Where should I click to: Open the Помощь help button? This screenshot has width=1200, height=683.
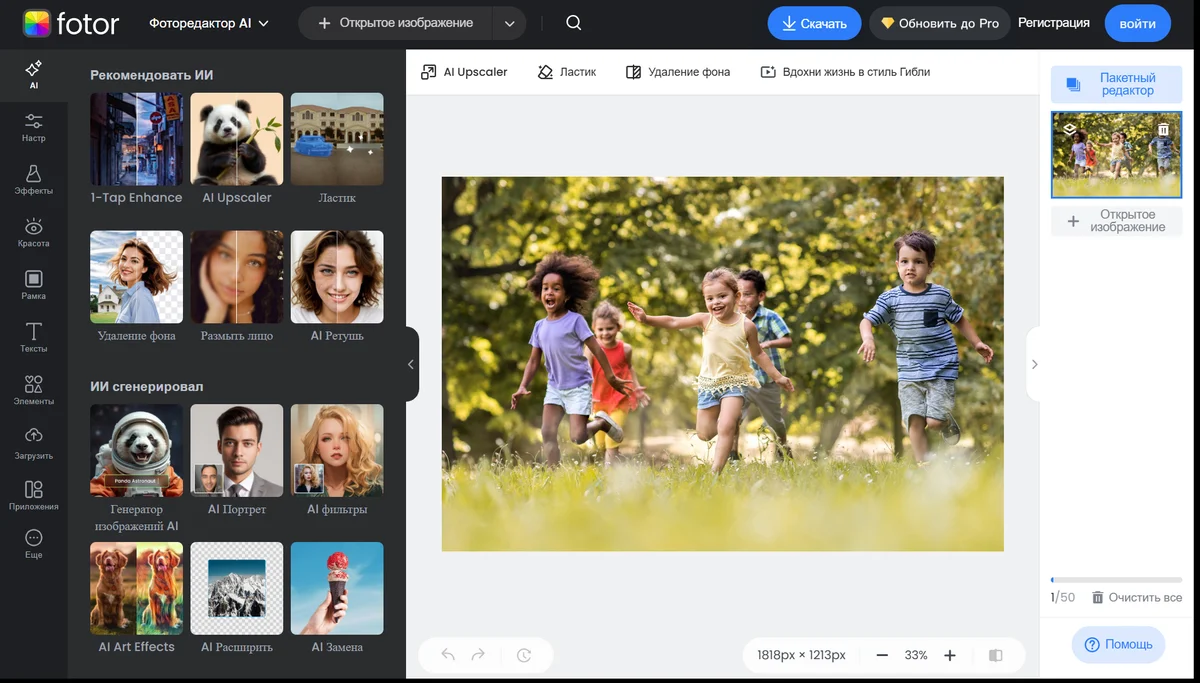point(1118,645)
